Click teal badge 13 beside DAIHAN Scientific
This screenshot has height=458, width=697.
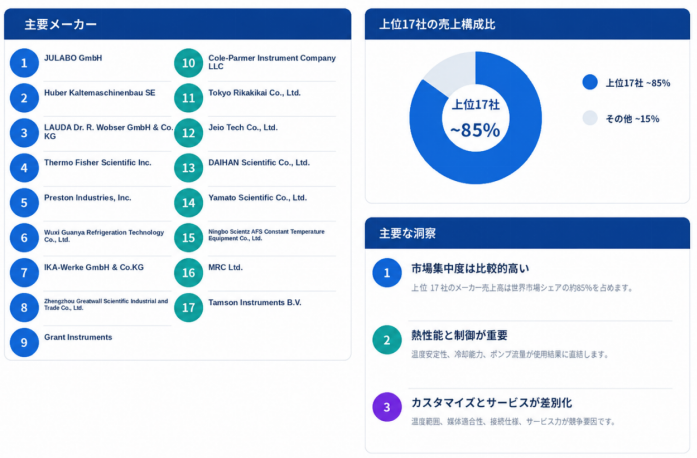(188, 168)
